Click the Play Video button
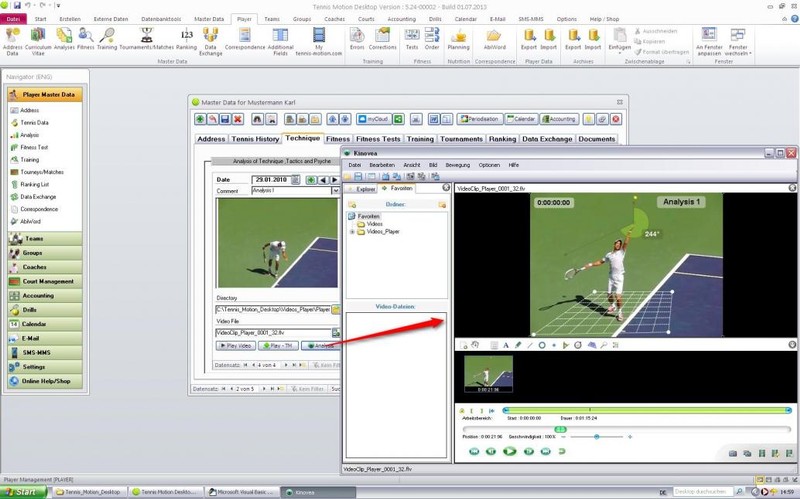The image size is (800, 499). (x=236, y=345)
